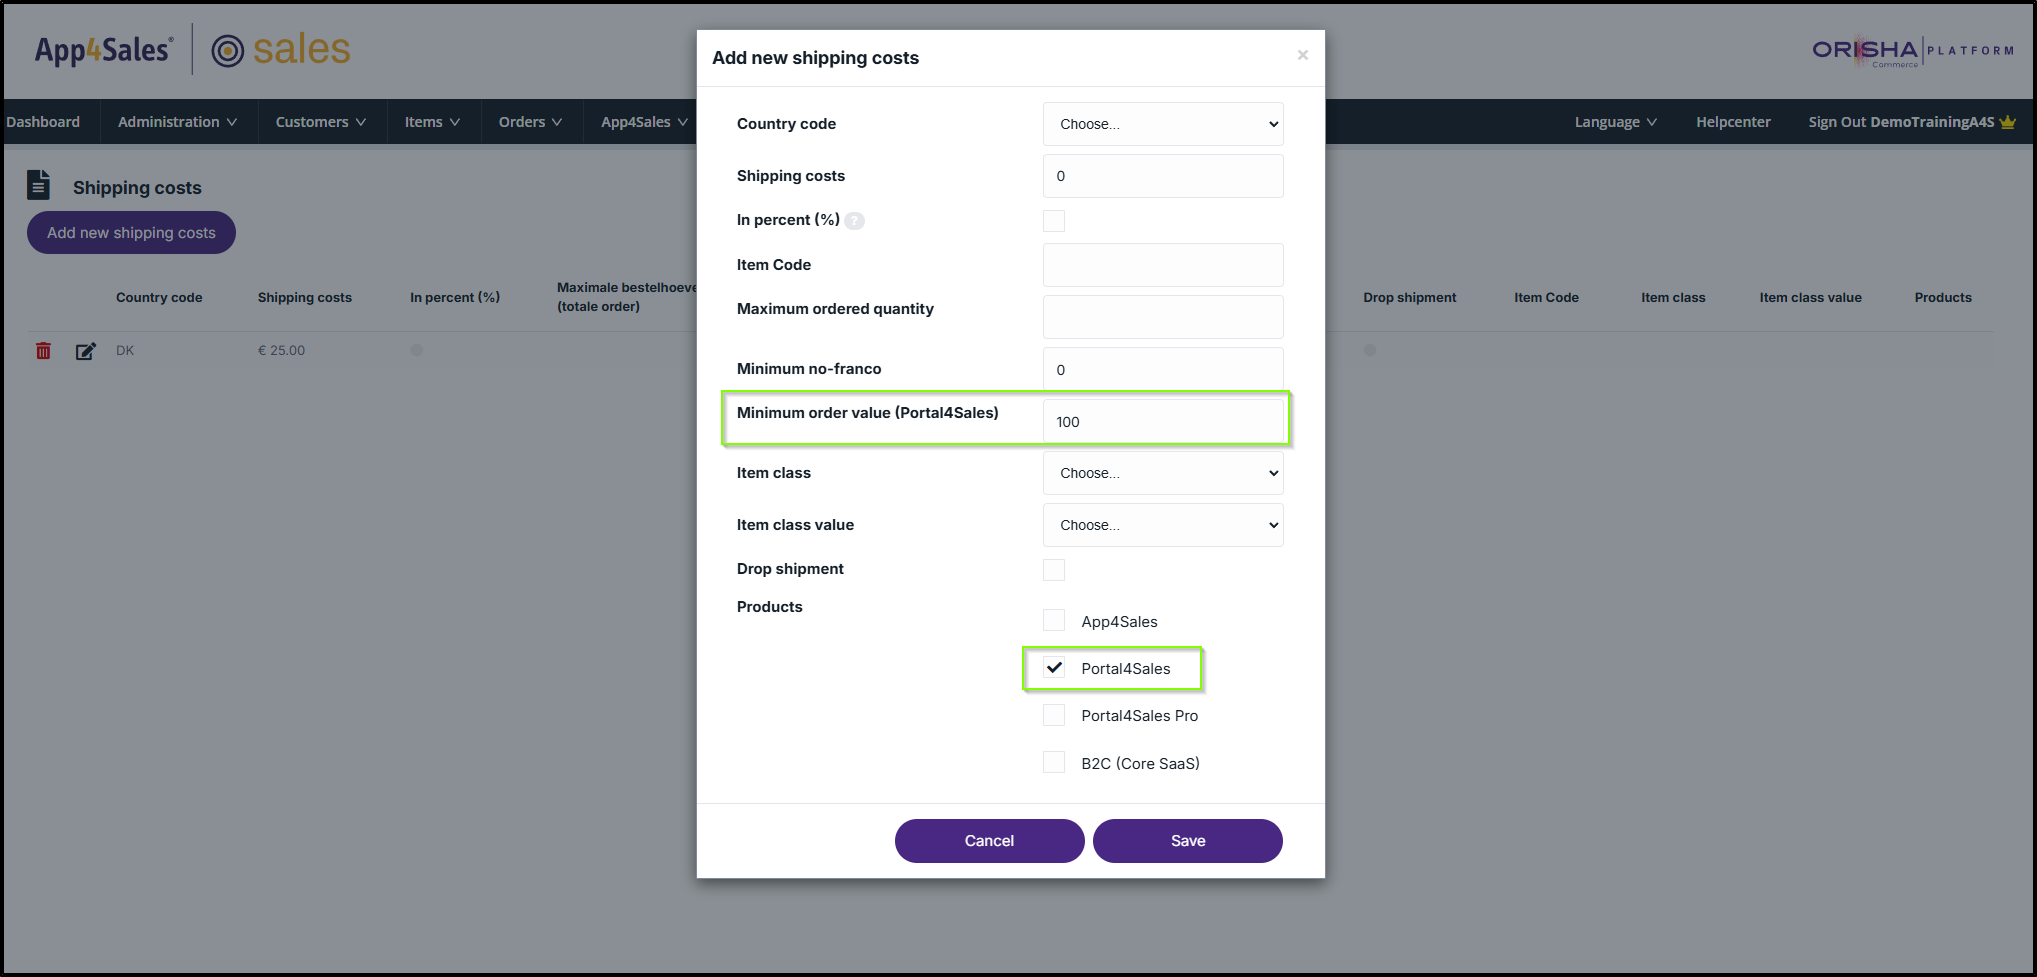This screenshot has width=2037, height=977.
Task: Click the Shipping costs document icon
Action: tap(38, 185)
